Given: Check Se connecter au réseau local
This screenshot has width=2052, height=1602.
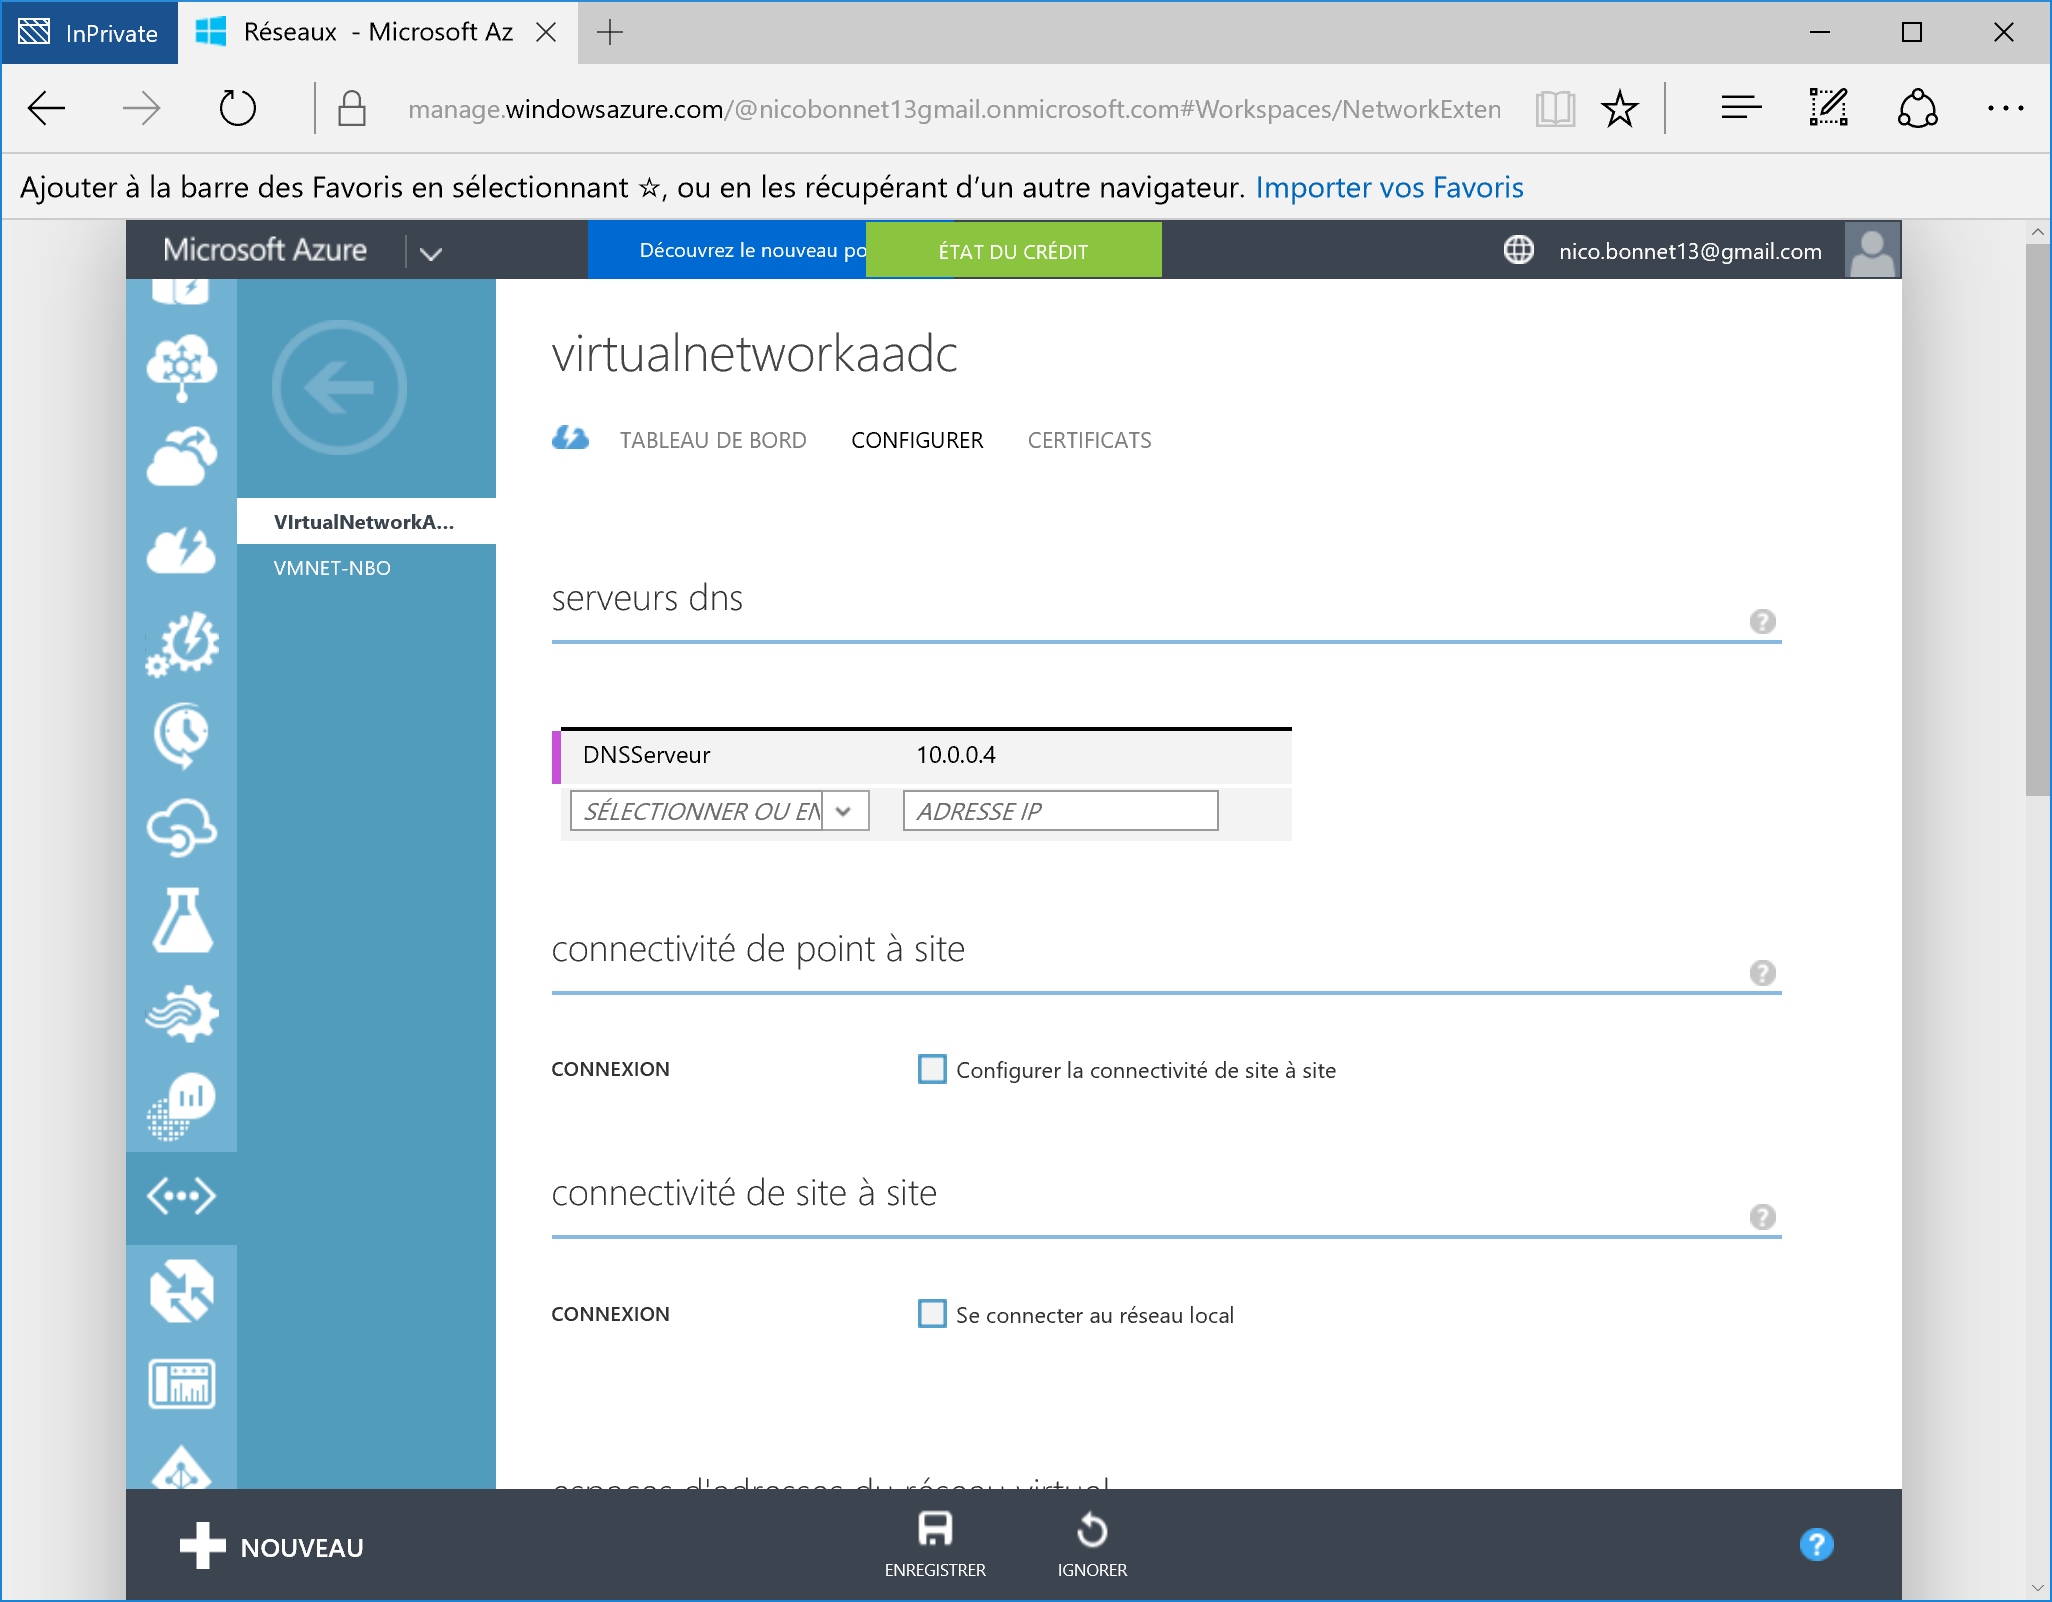Looking at the screenshot, I should click(932, 1314).
